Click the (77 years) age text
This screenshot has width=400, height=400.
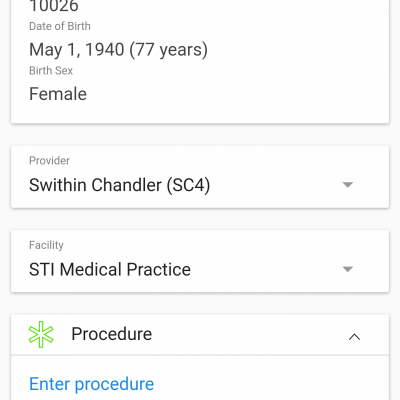click(168, 50)
